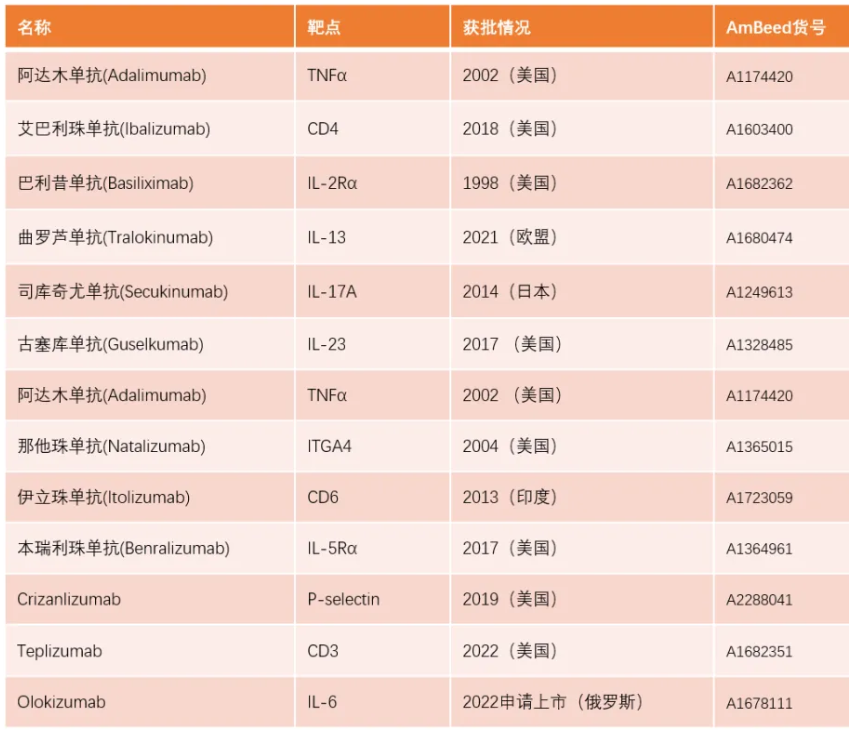Select the IL-23 target cell
The width and height of the screenshot is (852, 731).
point(326,344)
